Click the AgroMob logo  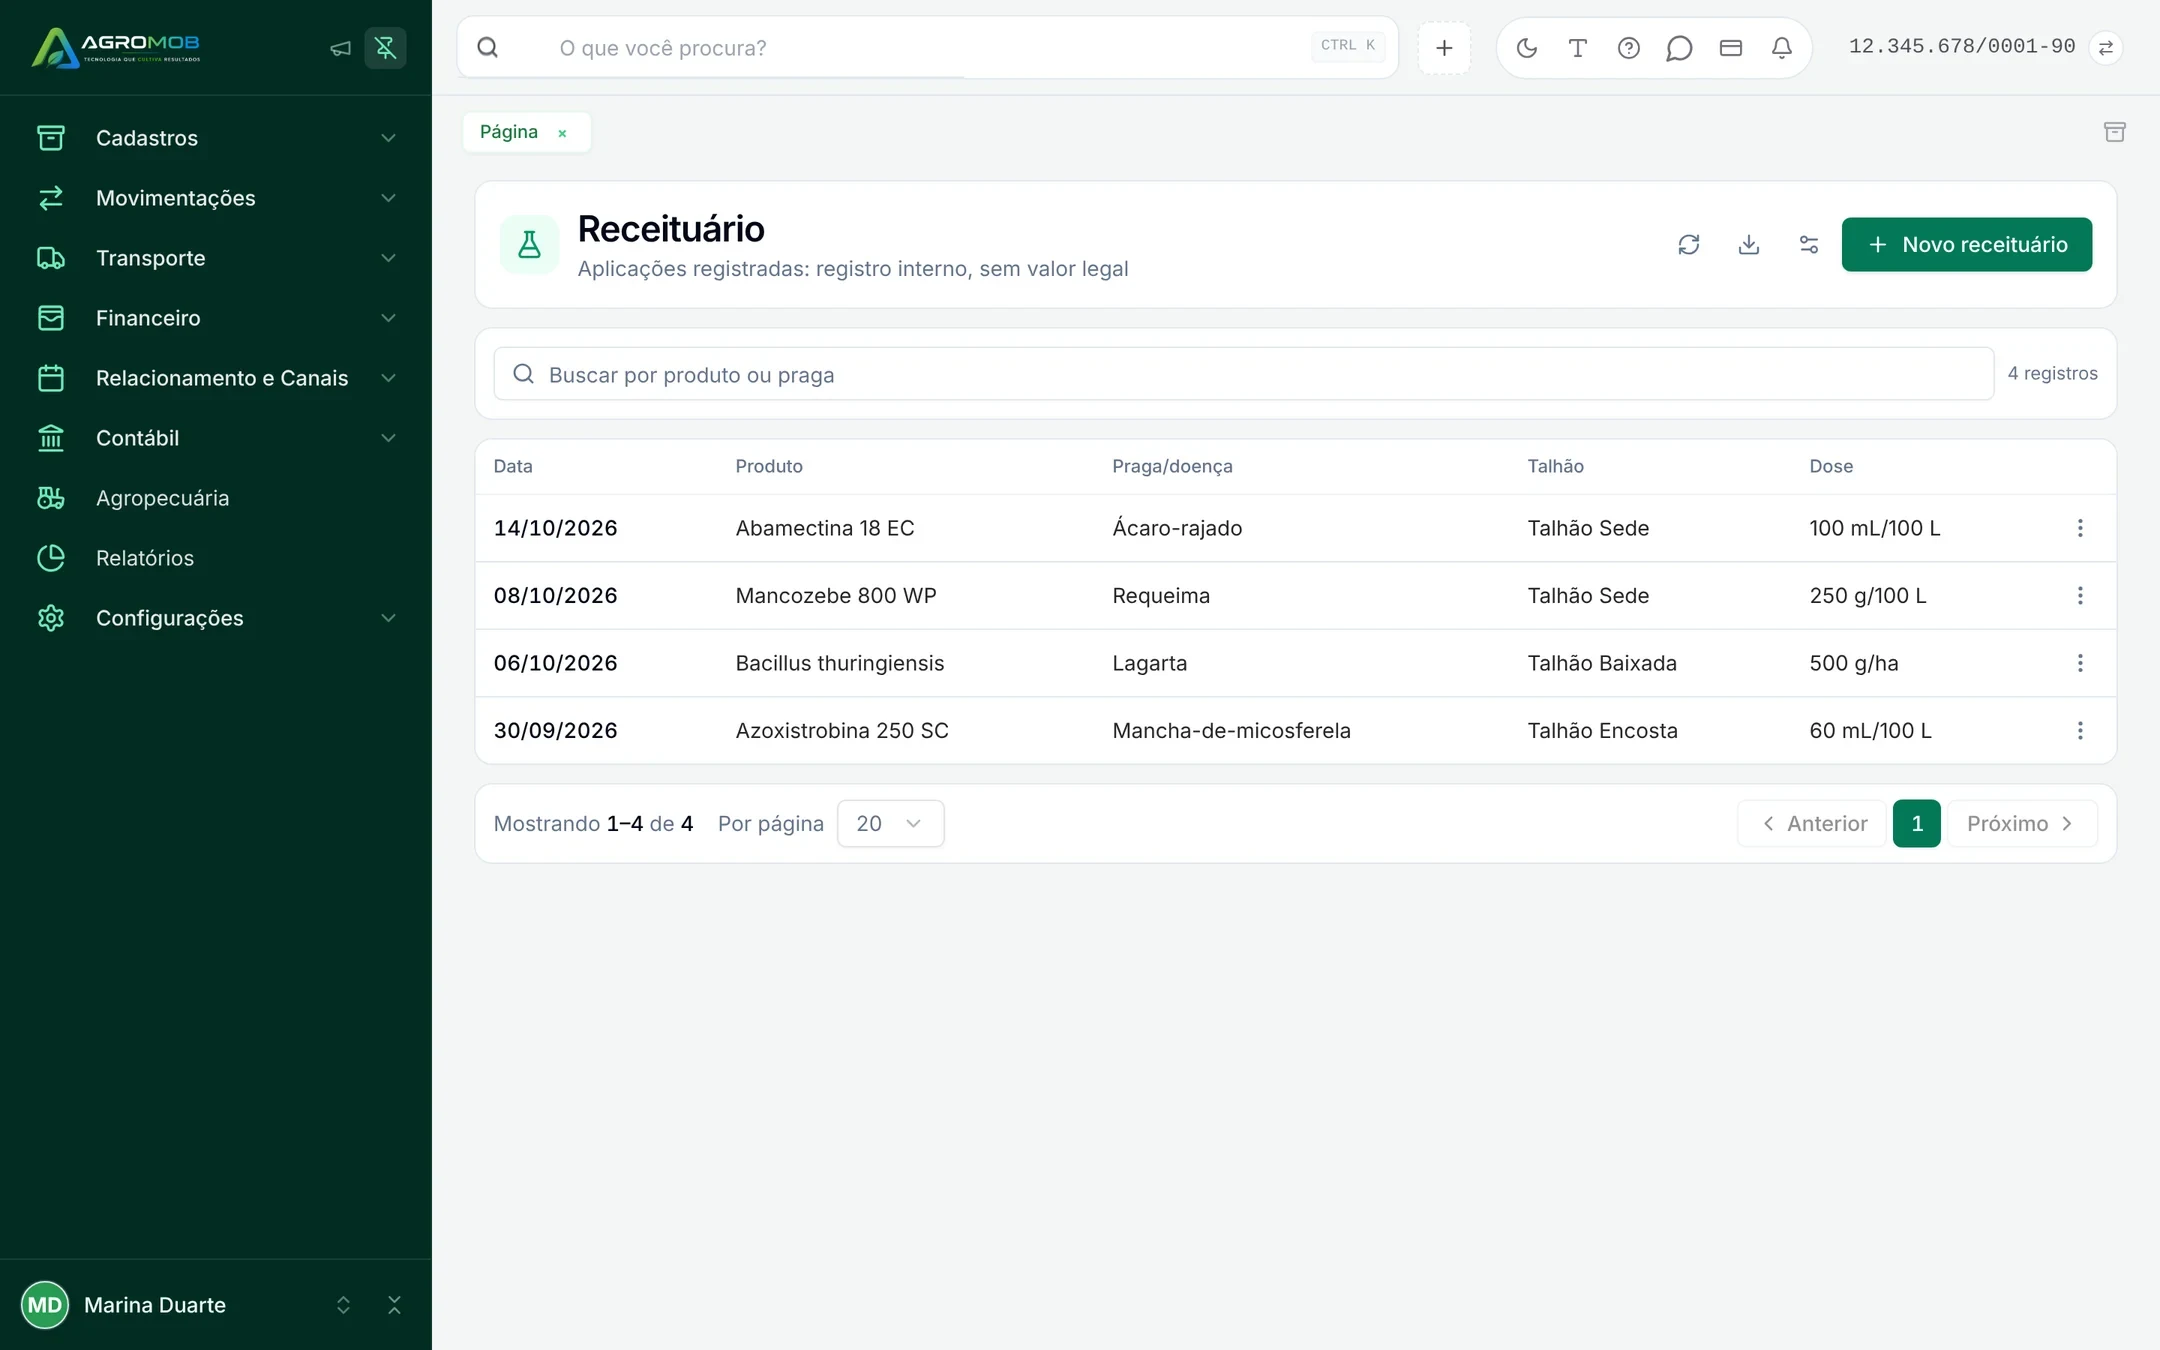coord(116,47)
